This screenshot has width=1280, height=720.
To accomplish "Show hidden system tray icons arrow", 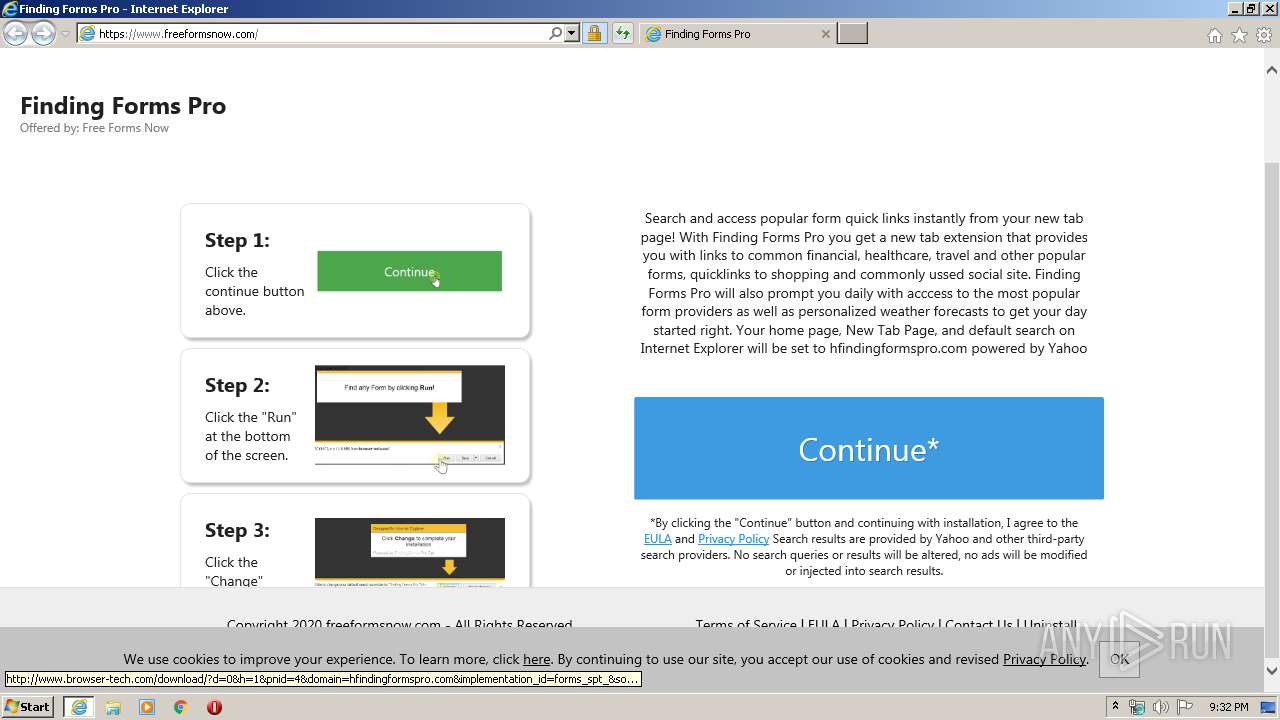I will pyautogui.click(x=1115, y=706).
